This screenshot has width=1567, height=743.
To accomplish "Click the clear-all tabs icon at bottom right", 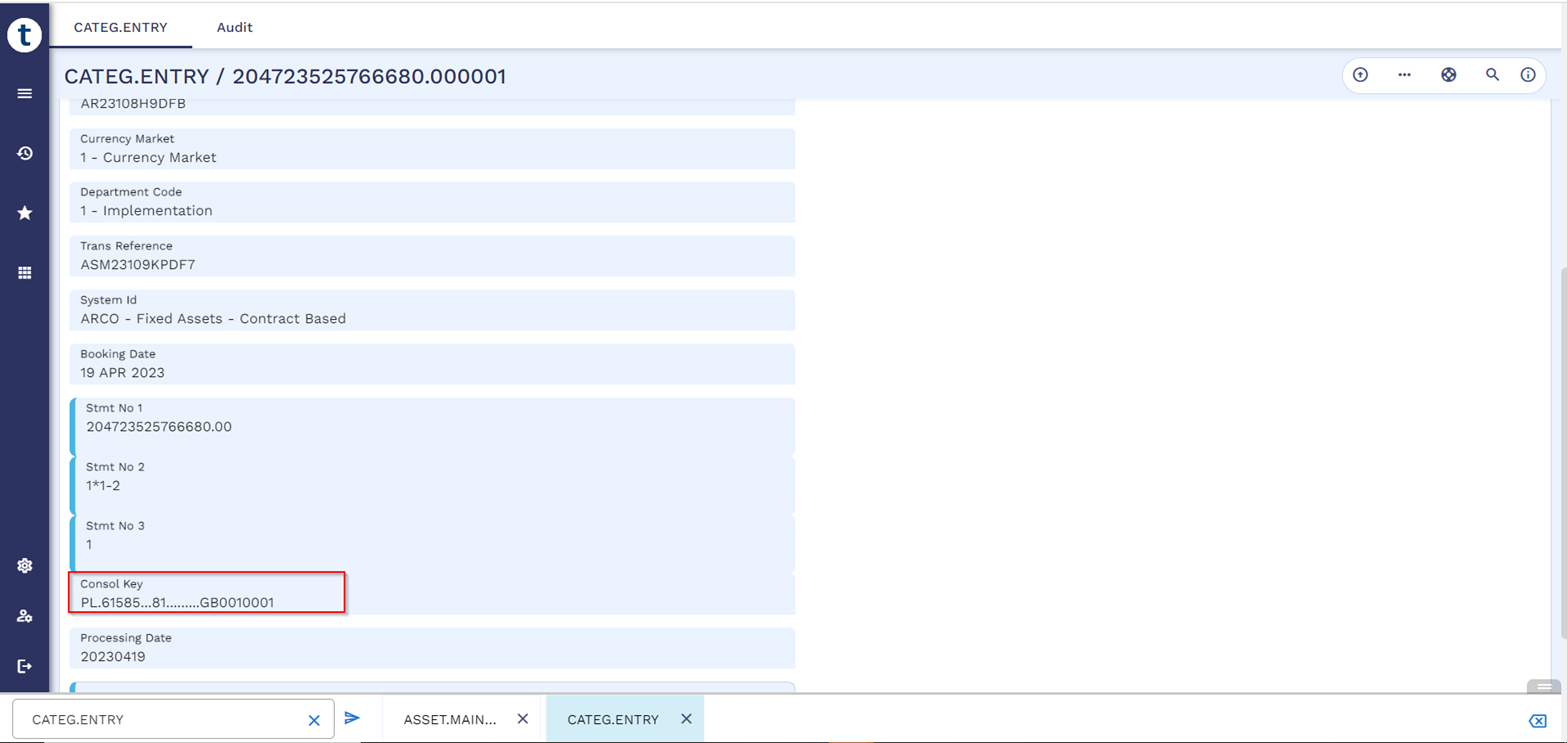I will pyautogui.click(x=1537, y=721).
